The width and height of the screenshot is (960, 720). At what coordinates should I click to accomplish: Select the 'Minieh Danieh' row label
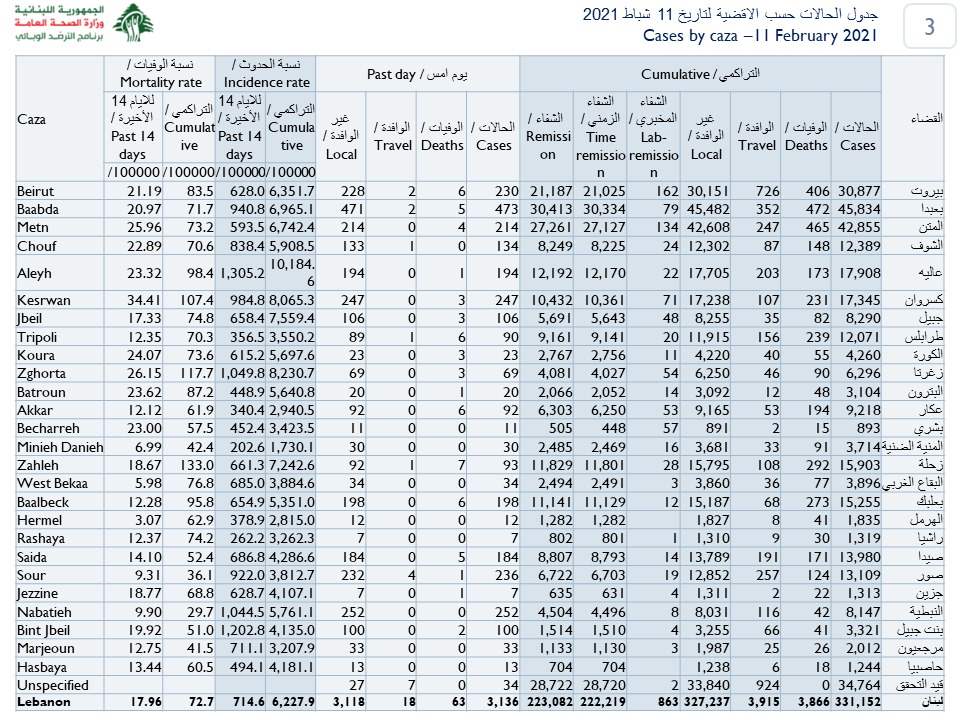[60, 447]
